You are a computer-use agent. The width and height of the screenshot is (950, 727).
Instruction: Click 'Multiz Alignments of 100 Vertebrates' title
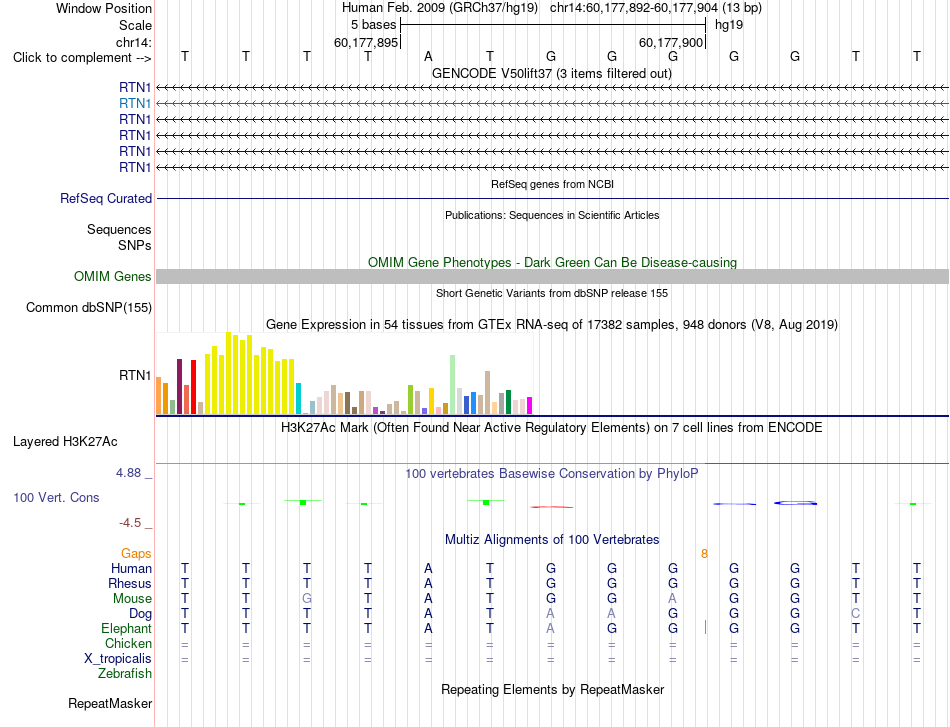tap(552, 539)
